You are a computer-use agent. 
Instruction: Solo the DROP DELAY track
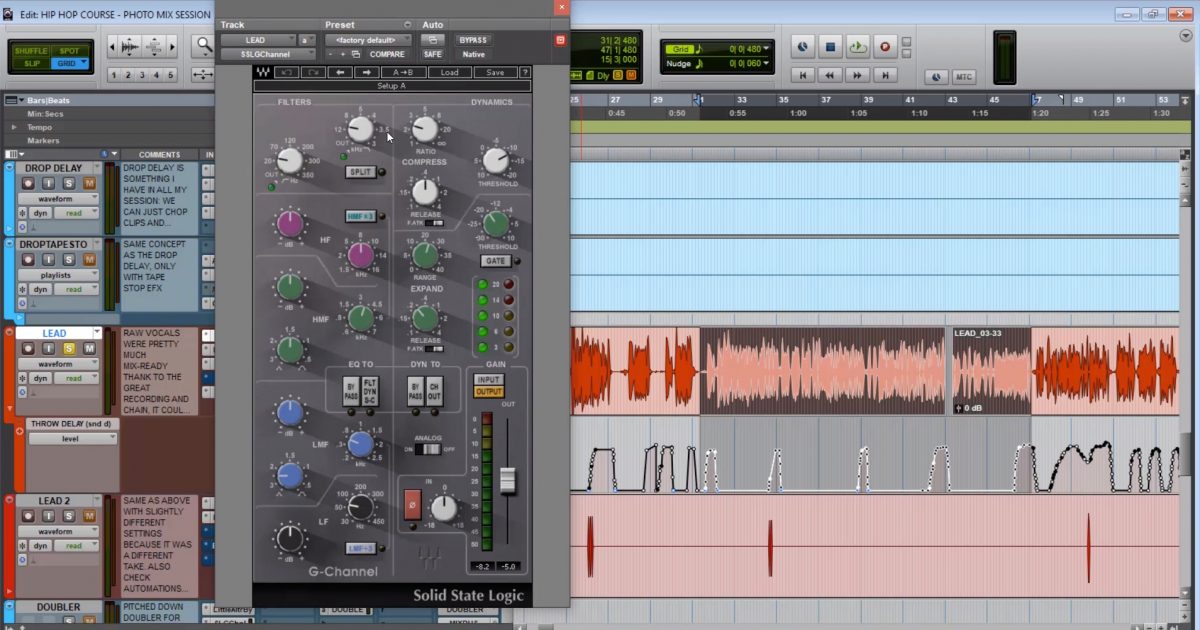pos(70,183)
